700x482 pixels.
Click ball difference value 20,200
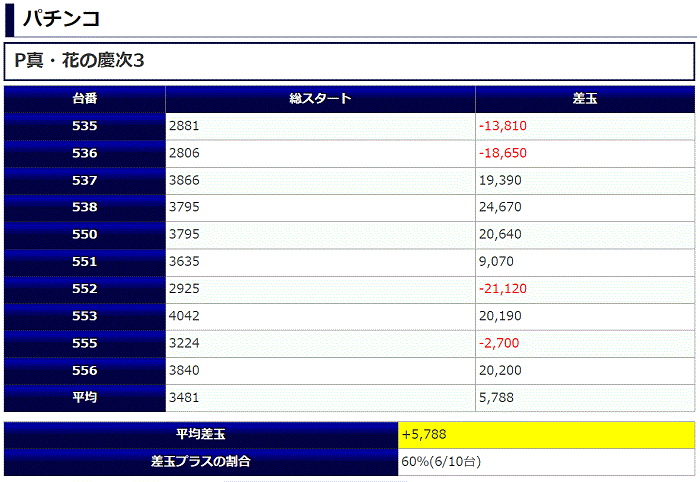[500, 370]
